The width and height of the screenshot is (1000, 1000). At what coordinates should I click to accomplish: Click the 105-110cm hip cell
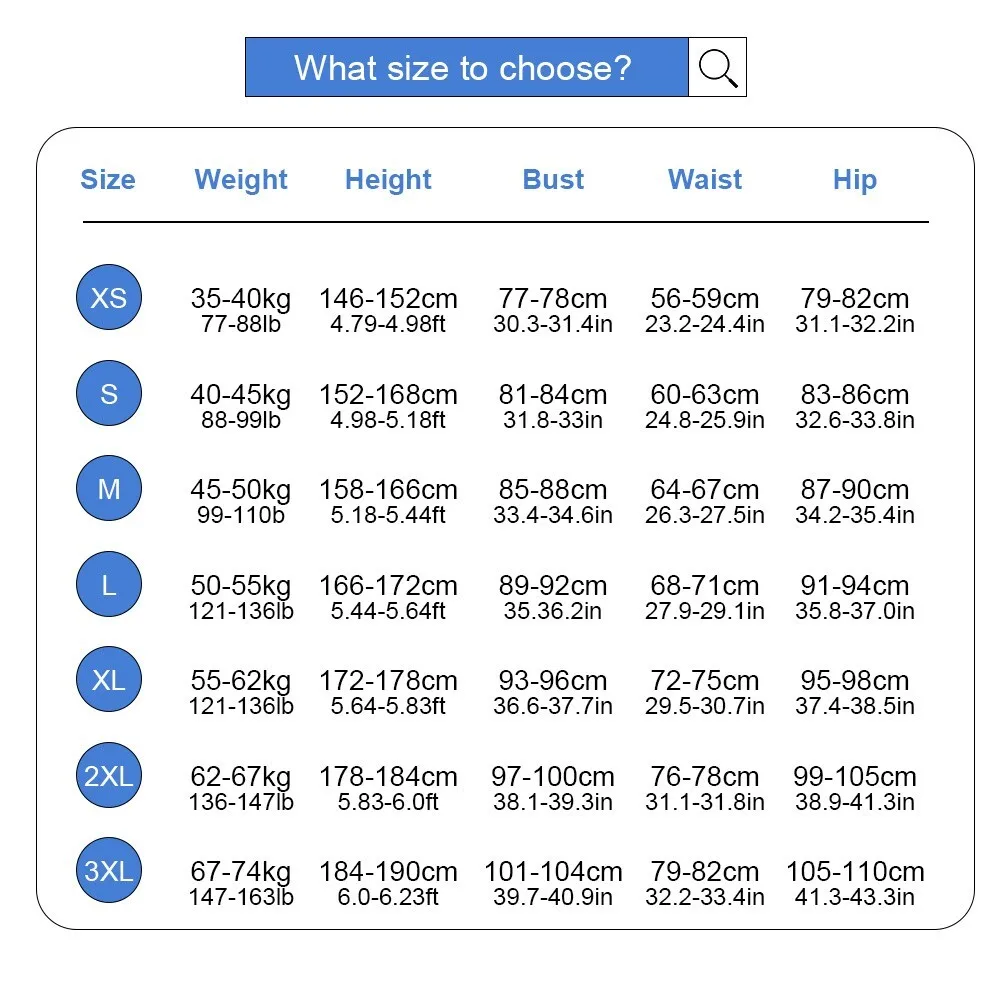click(855, 872)
